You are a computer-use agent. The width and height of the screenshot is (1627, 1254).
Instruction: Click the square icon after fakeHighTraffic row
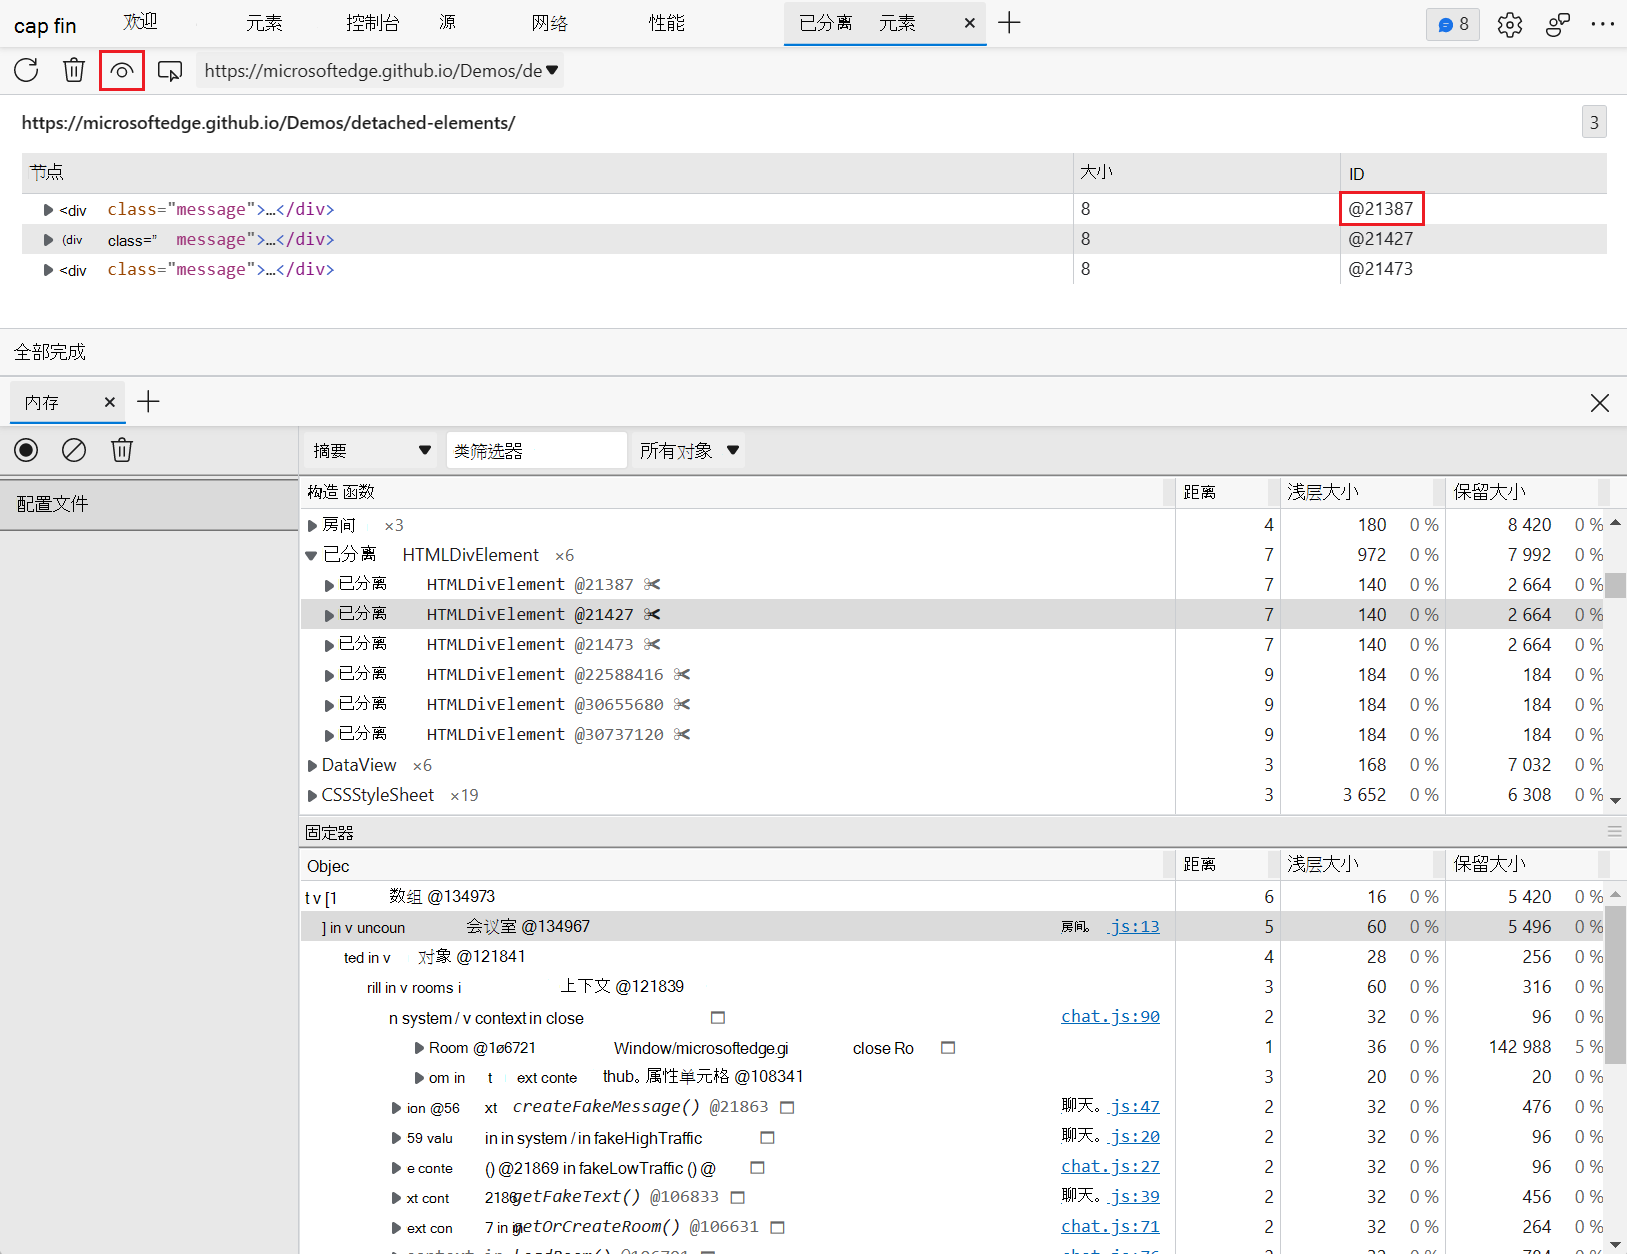[767, 1137]
